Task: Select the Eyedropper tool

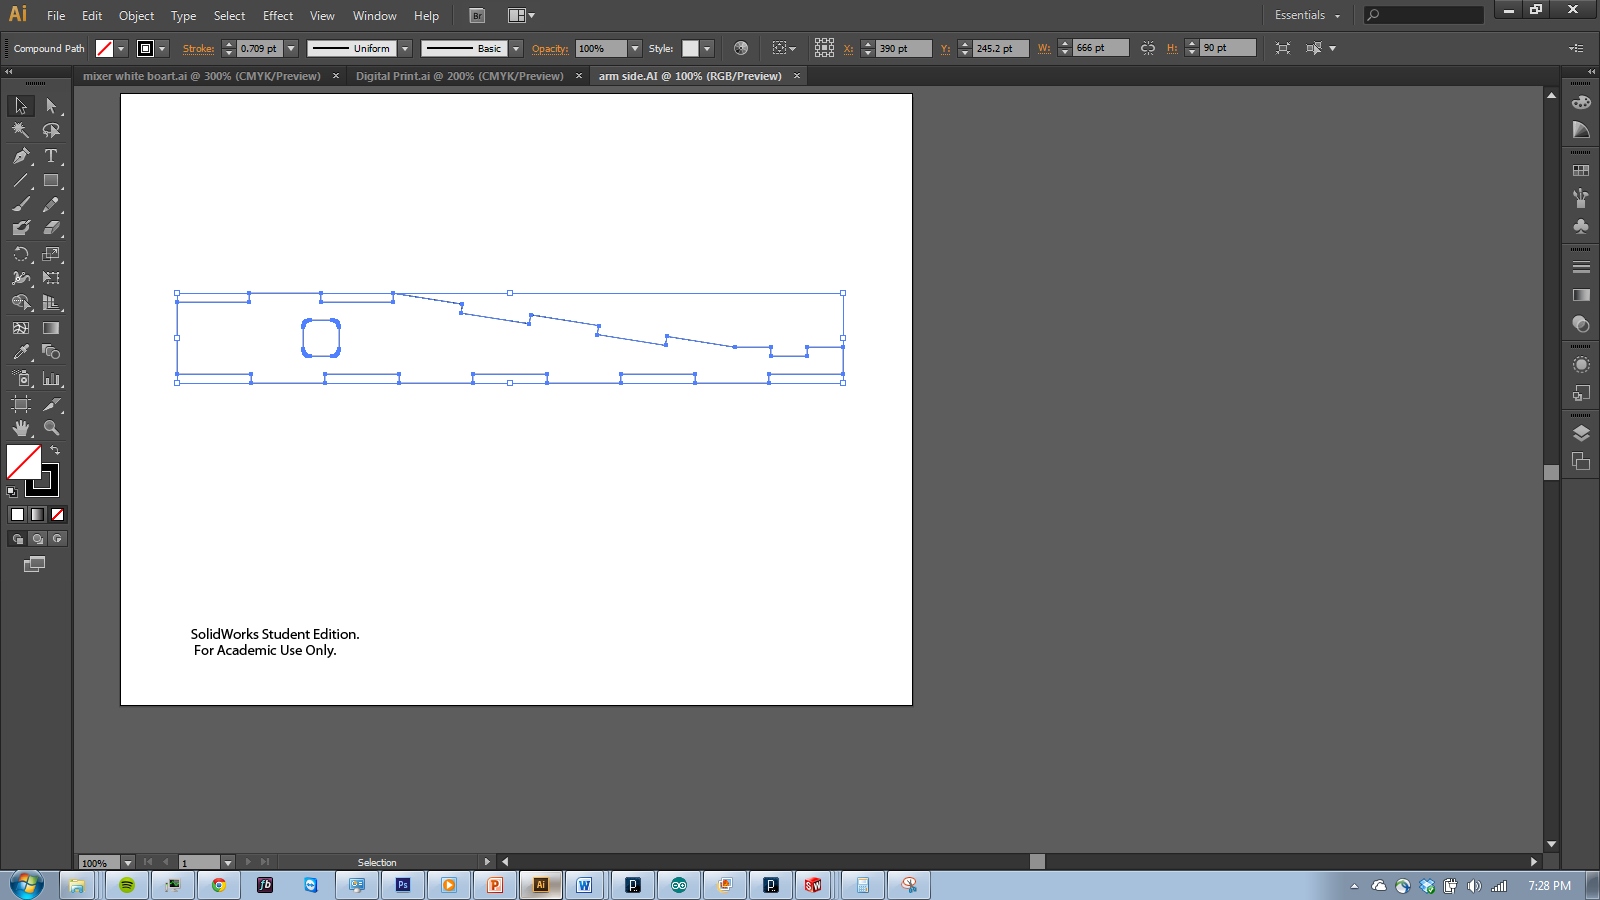Action: [21, 352]
